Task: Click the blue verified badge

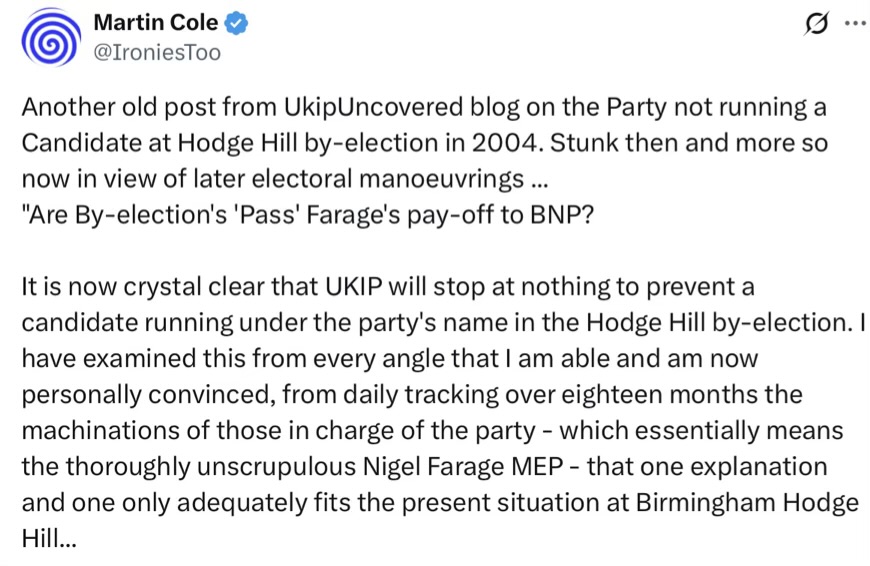Action: click(236, 23)
